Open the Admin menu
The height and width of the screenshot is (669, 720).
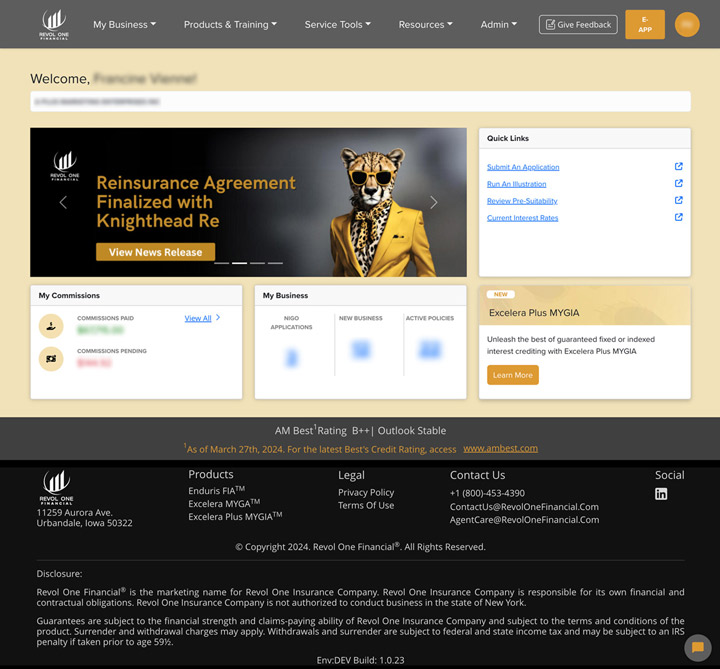(499, 24)
